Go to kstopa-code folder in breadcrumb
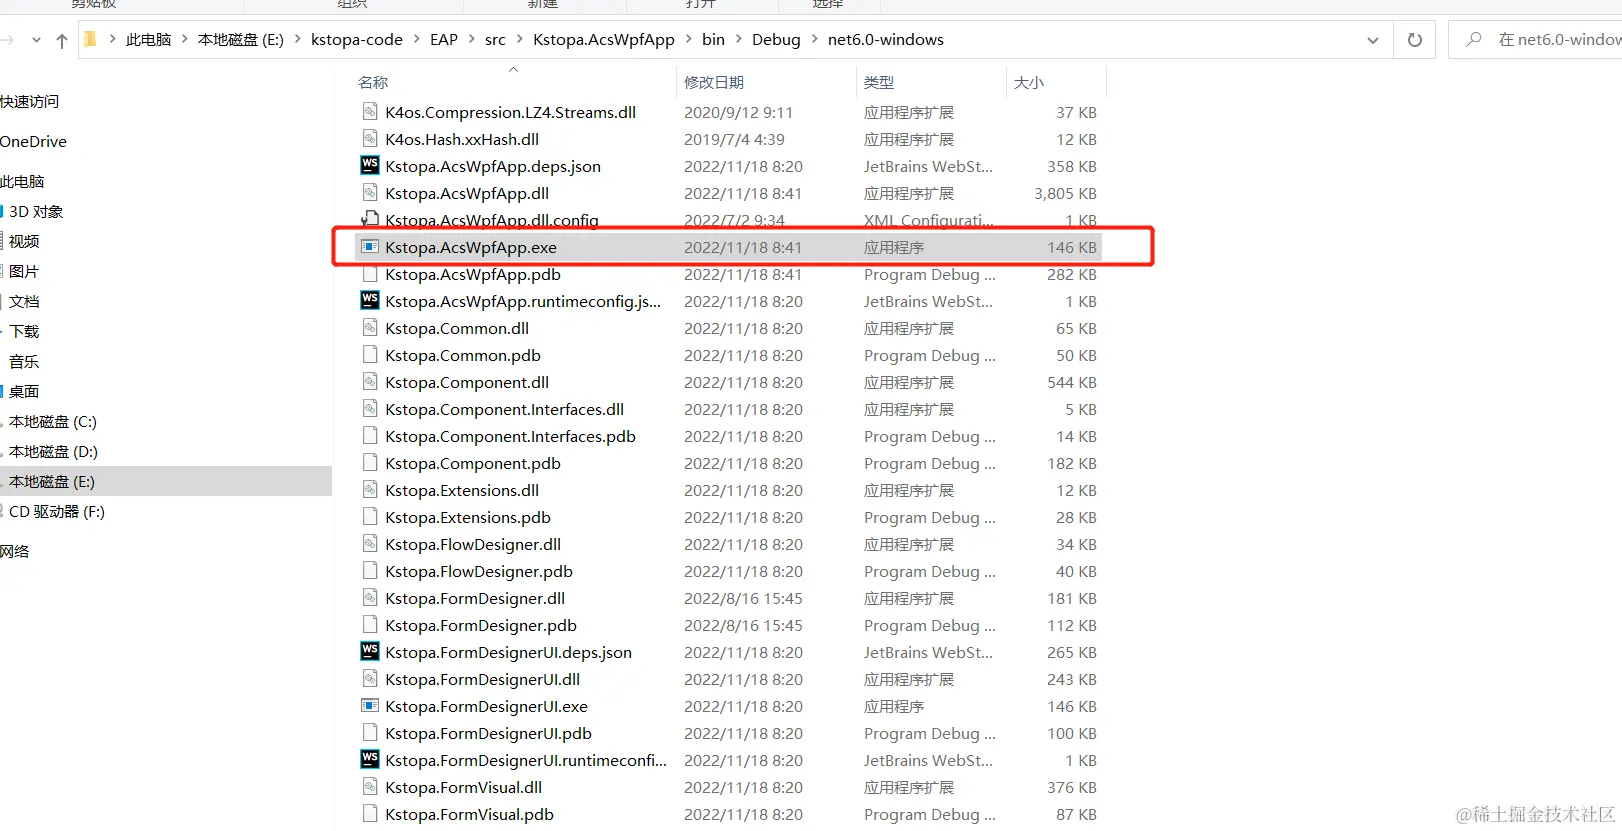The width and height of the screenshot is (1622, 831). pos(357,40)
